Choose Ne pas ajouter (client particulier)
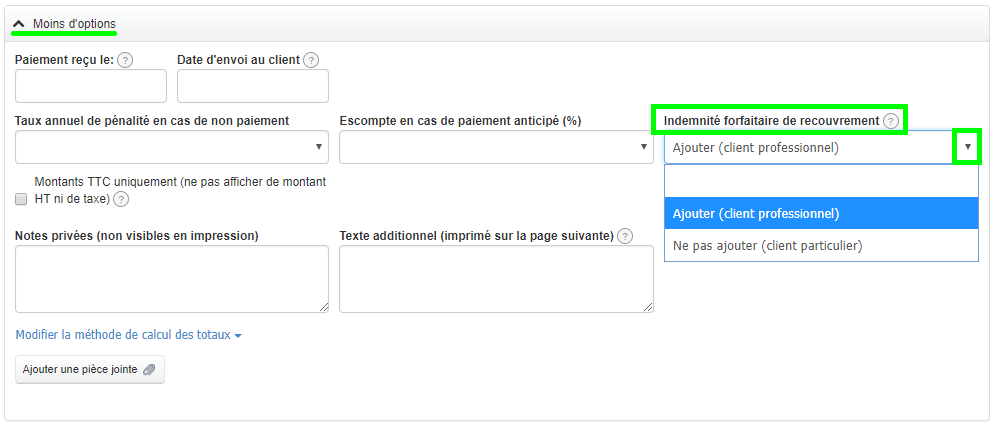 tap(821, 245)
